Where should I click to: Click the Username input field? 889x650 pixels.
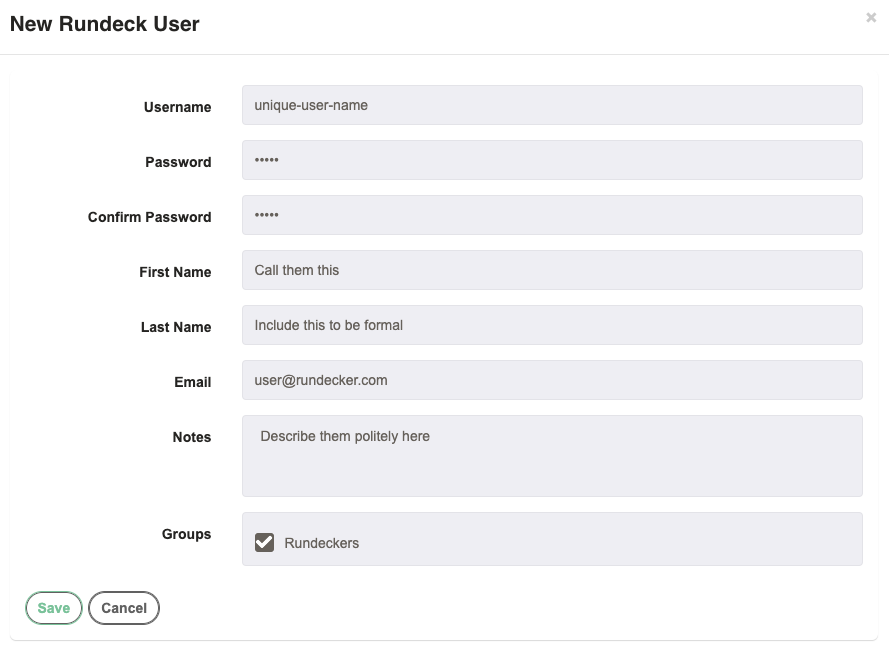[x=551, y=105]
